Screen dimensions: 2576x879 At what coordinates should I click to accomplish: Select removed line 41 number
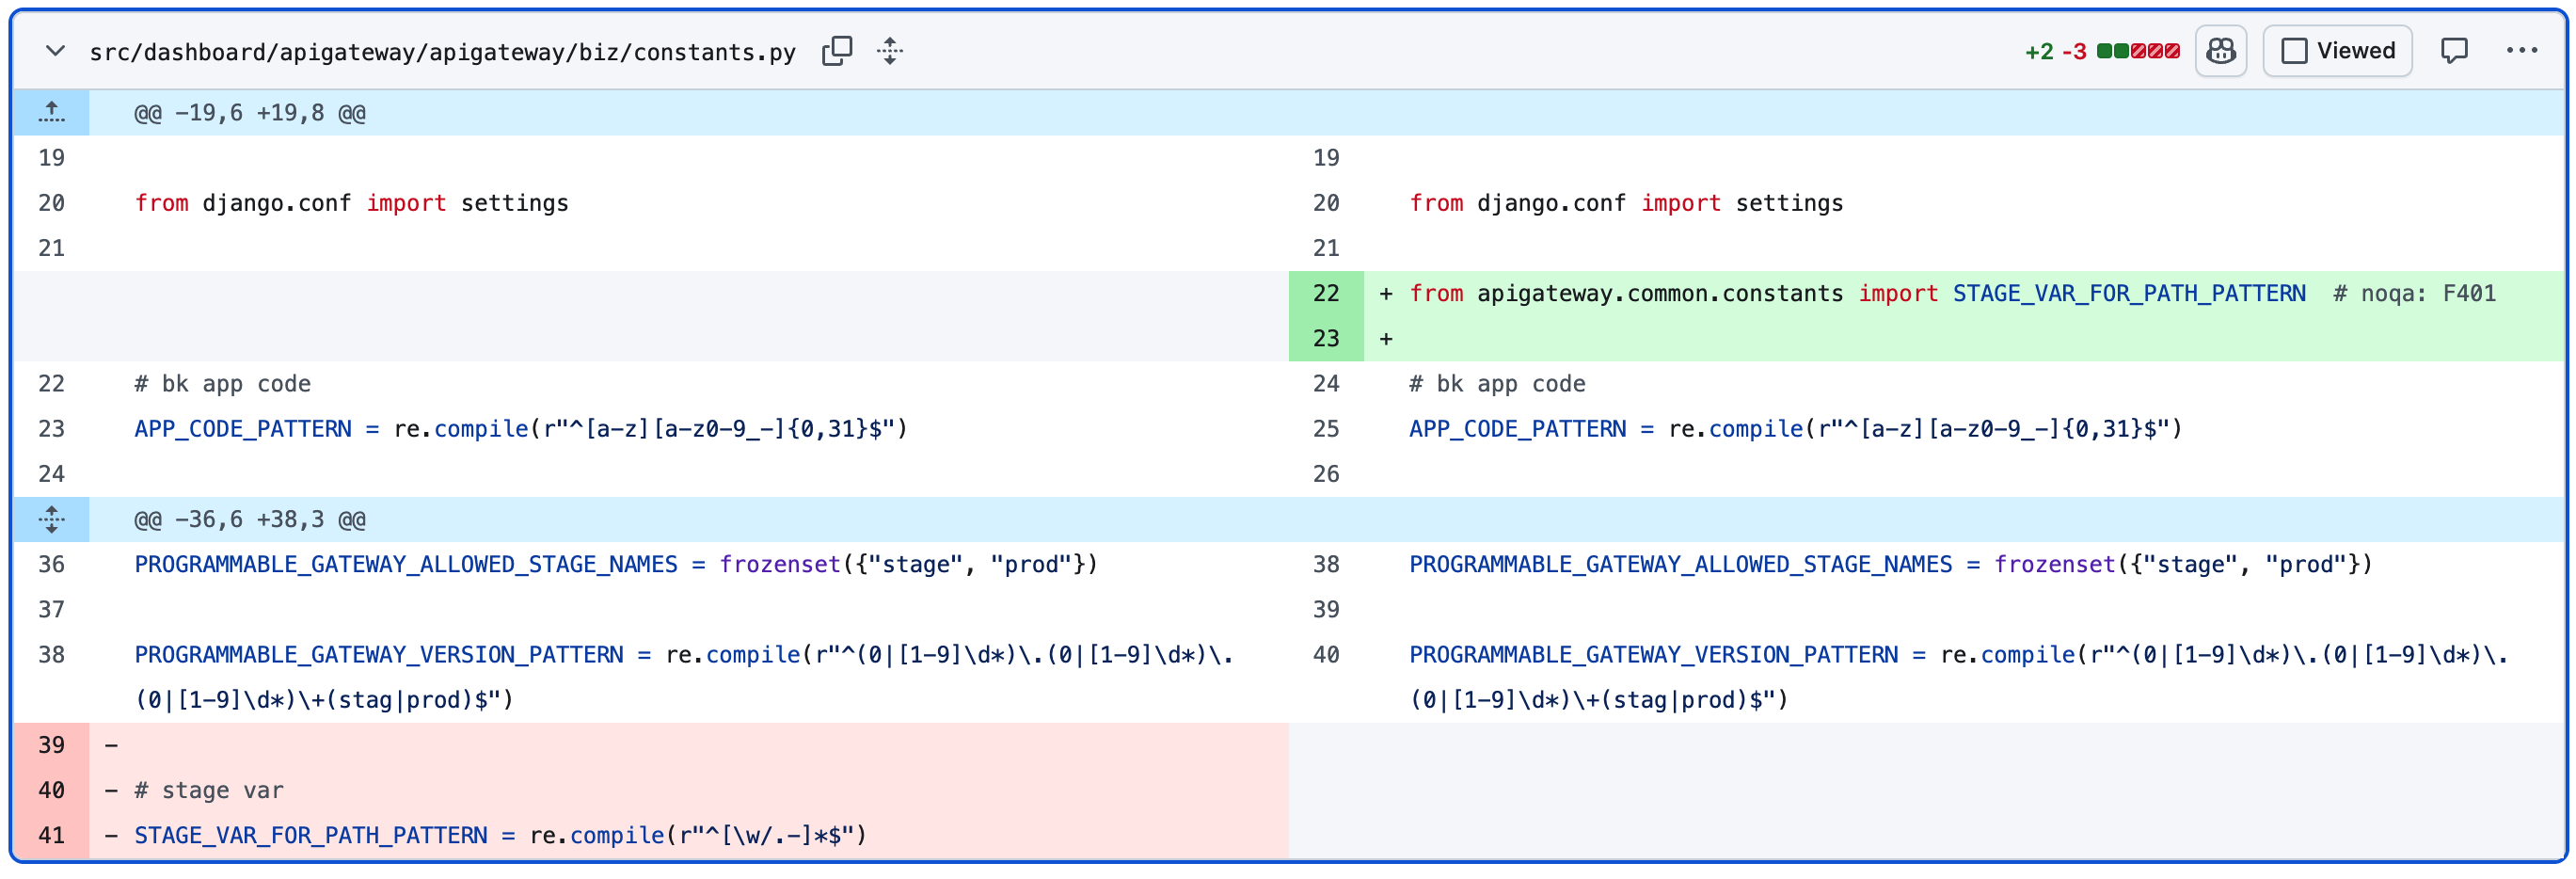[51, 835]
